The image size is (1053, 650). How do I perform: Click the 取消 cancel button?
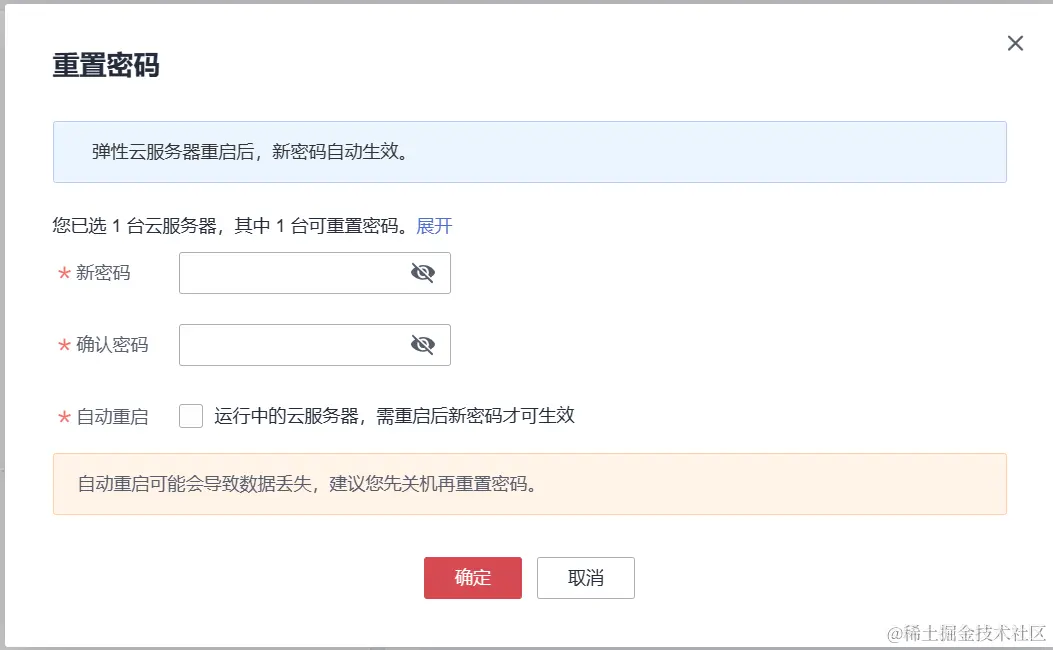[585, 577]
